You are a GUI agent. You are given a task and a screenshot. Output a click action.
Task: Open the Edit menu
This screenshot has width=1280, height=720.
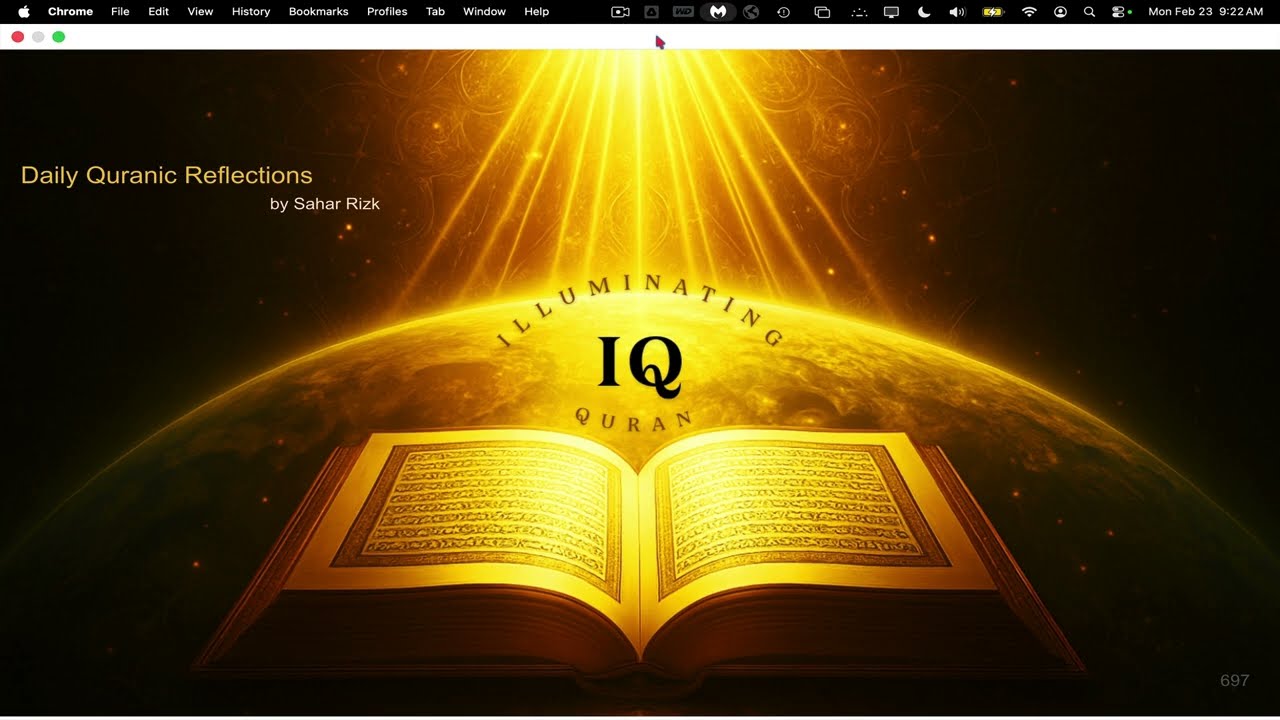pyautogui.click(x=158, y=12)
